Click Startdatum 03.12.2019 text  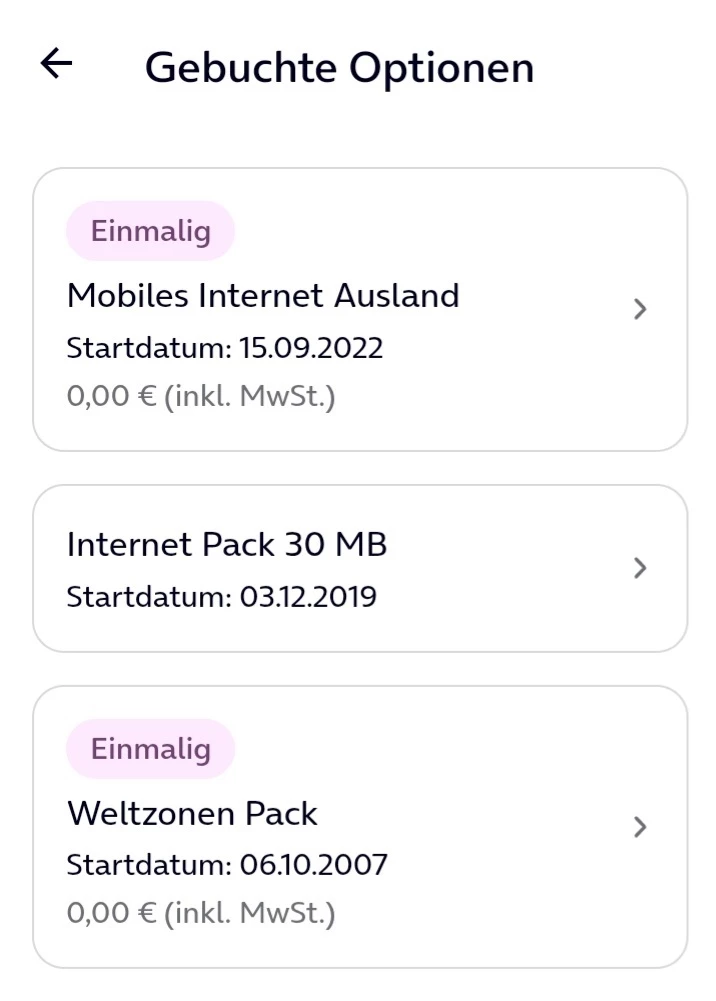(x=222, y=597)
